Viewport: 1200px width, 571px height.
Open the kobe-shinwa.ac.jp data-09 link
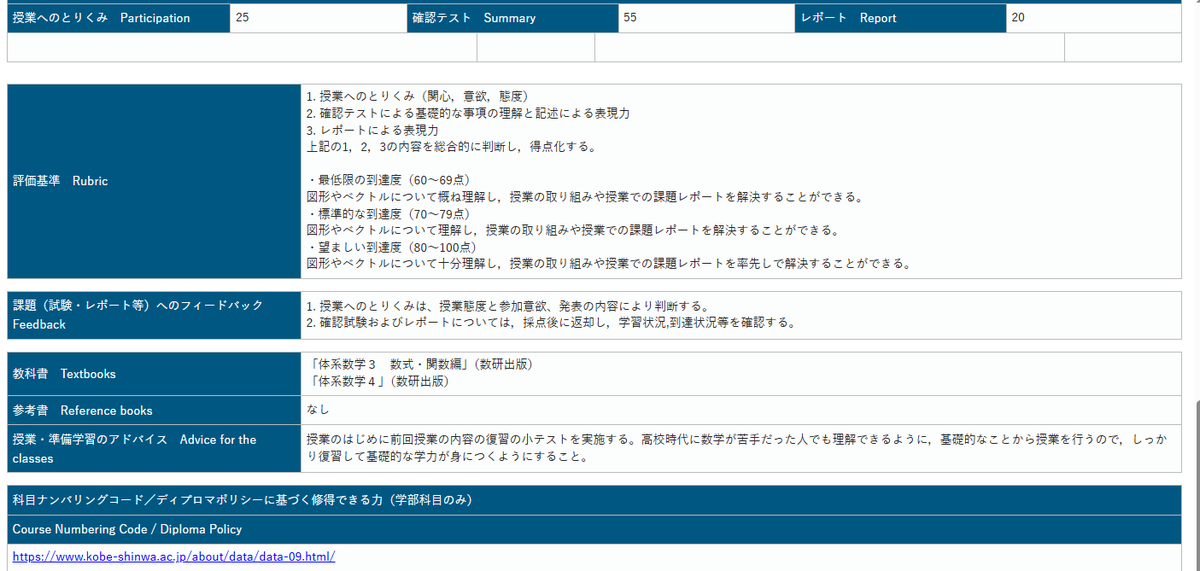pos(173,556)
